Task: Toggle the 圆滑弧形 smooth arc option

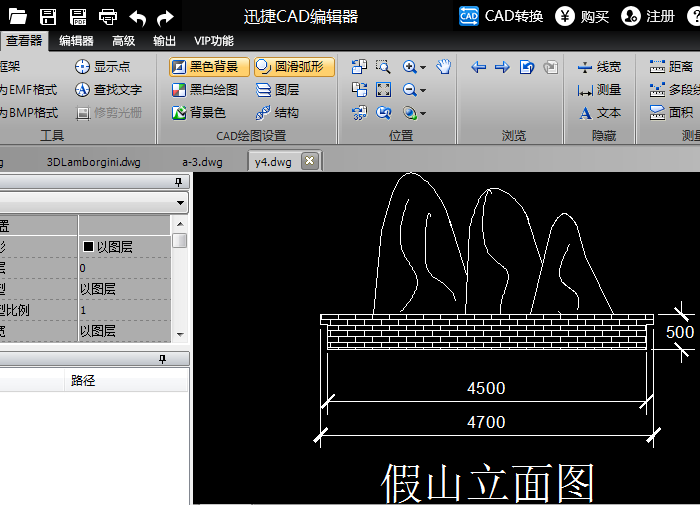Action: (x=294, y=67)
